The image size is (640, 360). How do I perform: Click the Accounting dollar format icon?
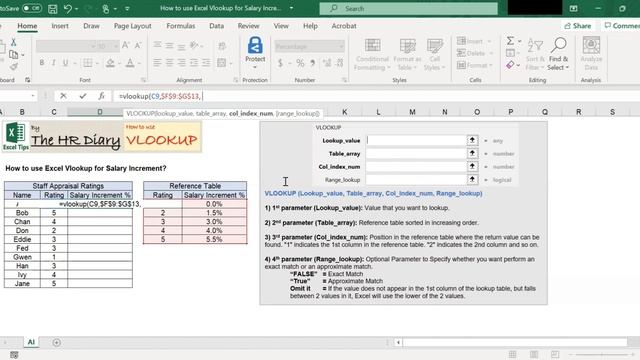point(280,63)
